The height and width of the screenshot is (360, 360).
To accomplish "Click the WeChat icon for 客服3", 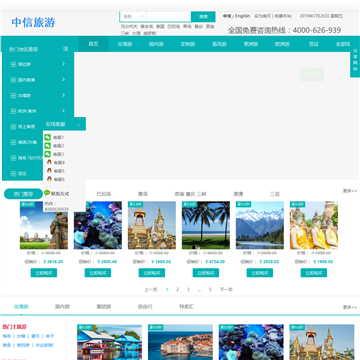I will click(x=48, y=154).
